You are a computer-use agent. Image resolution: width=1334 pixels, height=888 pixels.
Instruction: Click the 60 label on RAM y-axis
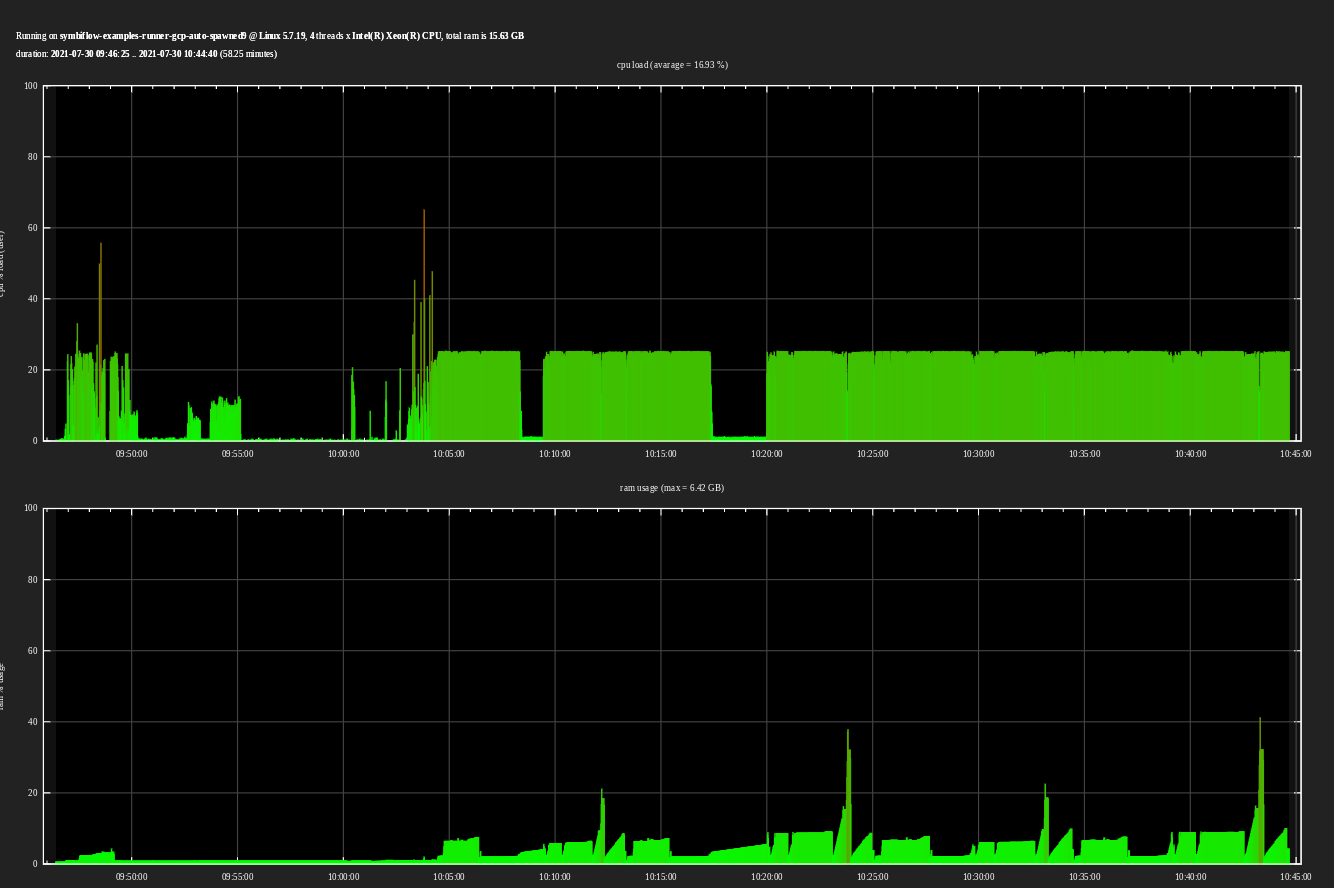tap(32, 651)
